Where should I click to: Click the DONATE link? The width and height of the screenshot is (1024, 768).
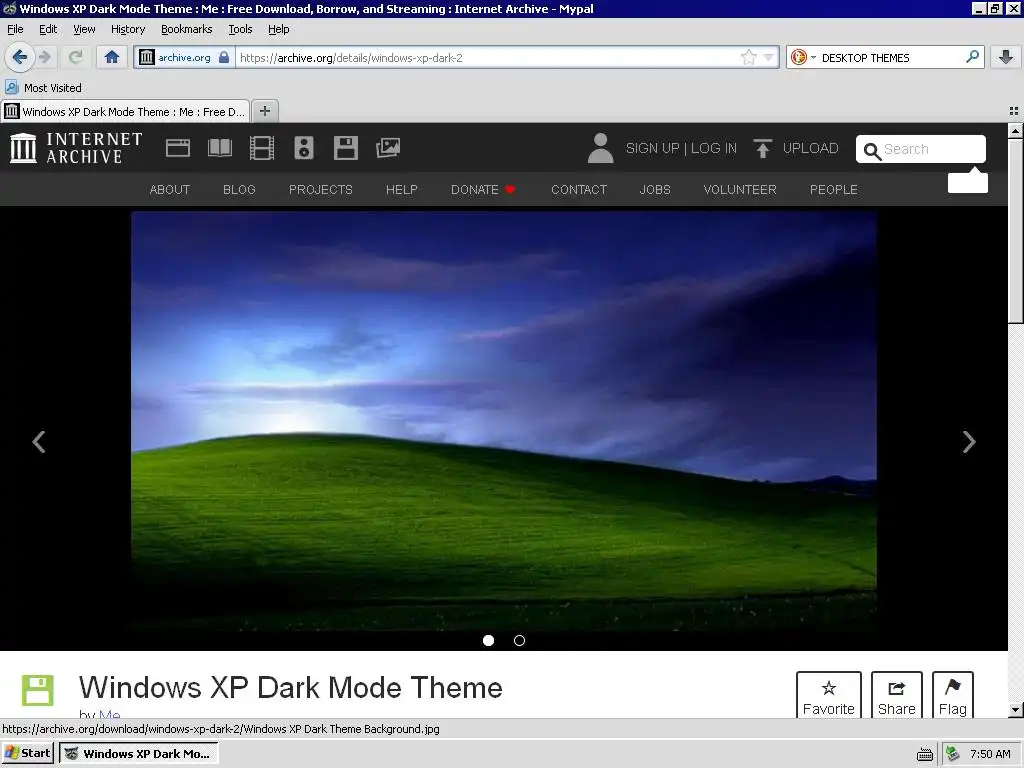483,189
